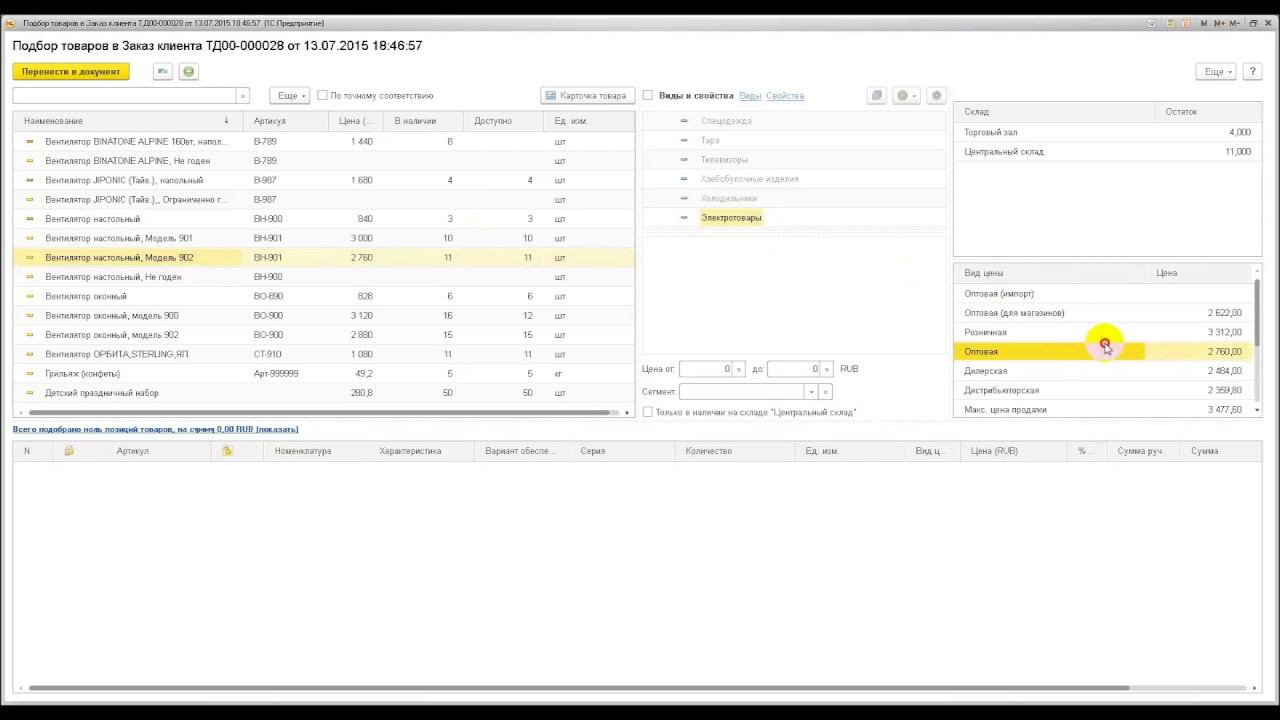Select the 'Дистрибьюторская' price type
The height and width of the screenshot is (720, 1280).
point(1103,390)
